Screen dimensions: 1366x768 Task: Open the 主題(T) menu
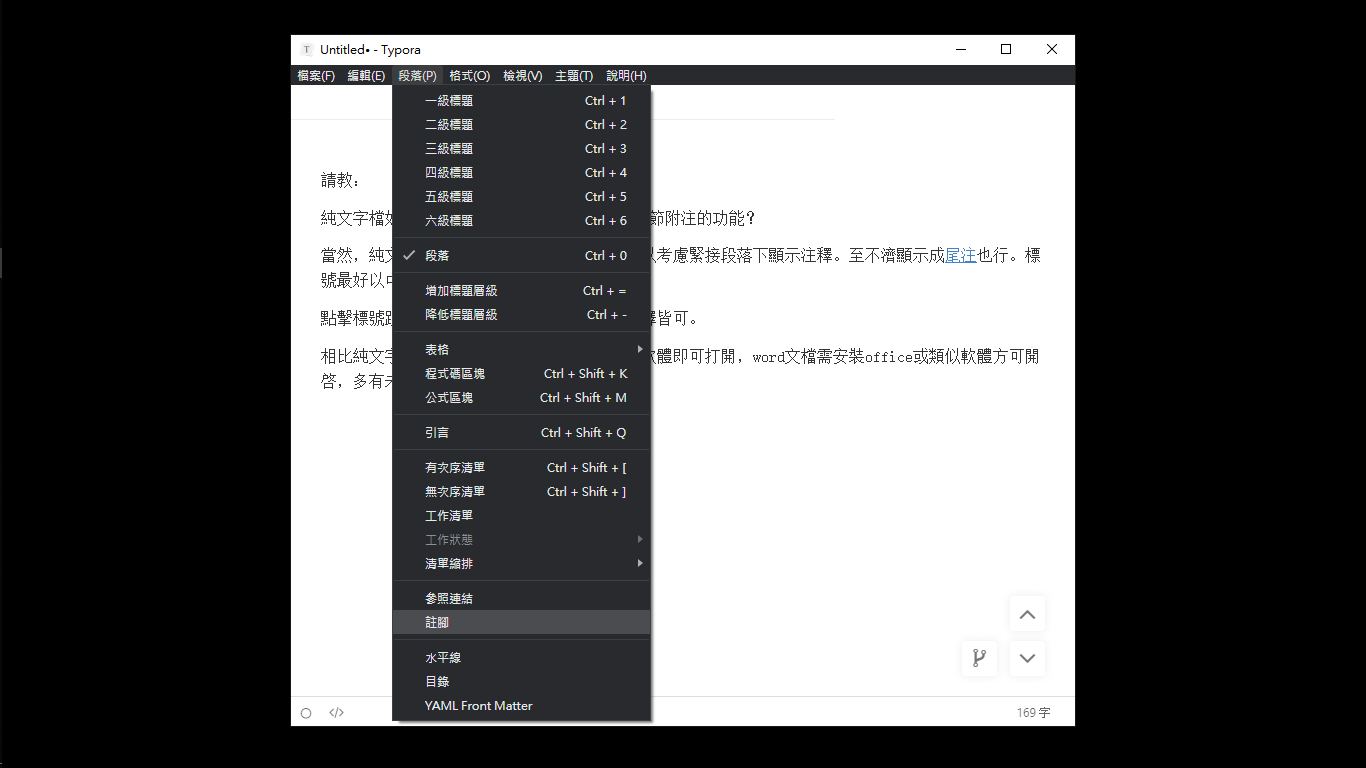tap(574, 76)
